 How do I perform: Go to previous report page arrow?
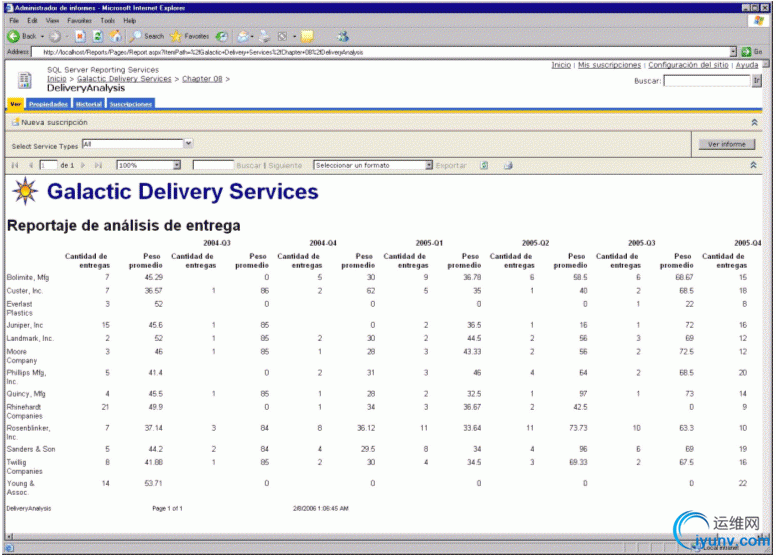31,165
